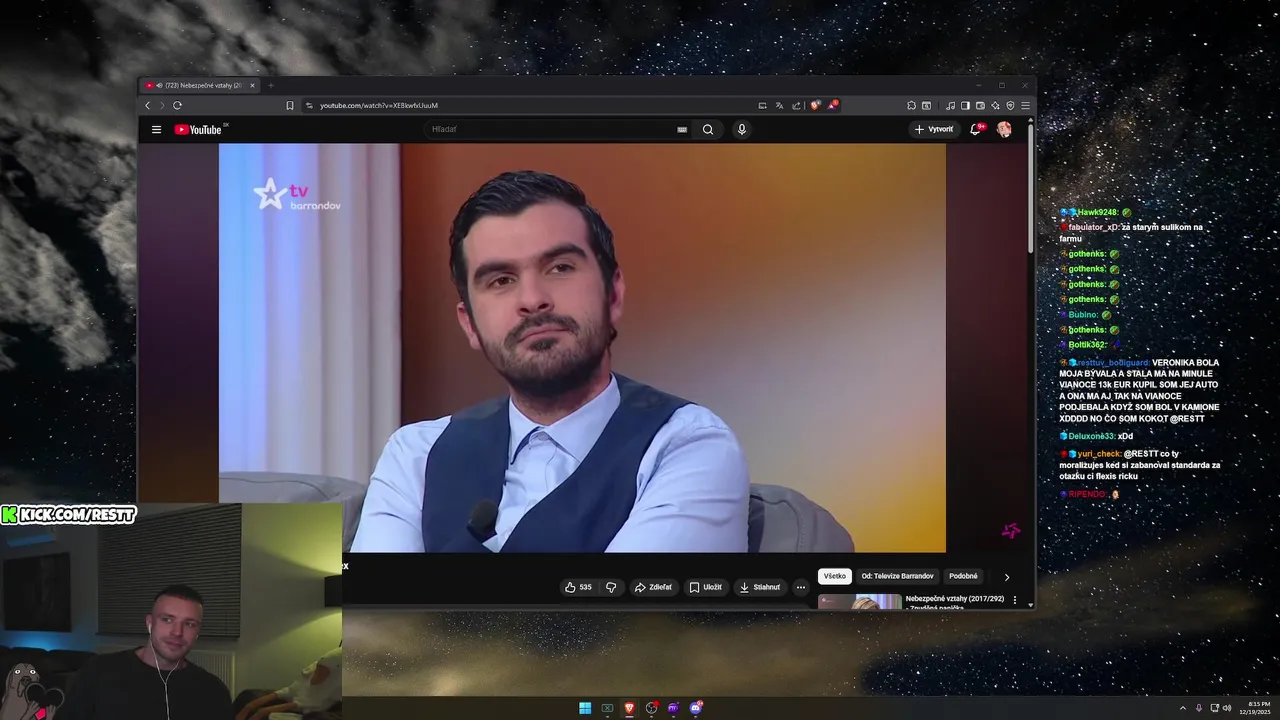Show hidden tray icons chevron

point(1183,708)
